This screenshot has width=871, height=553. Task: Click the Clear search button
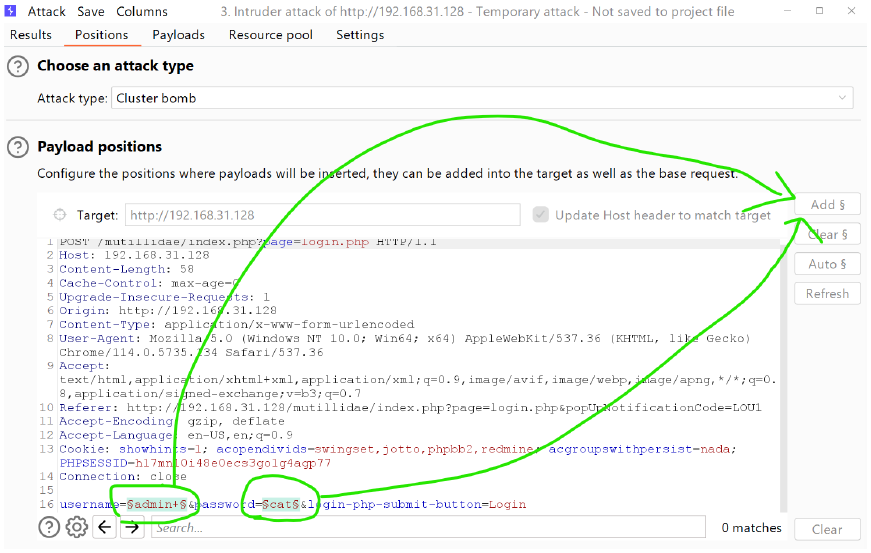point(827,529)
